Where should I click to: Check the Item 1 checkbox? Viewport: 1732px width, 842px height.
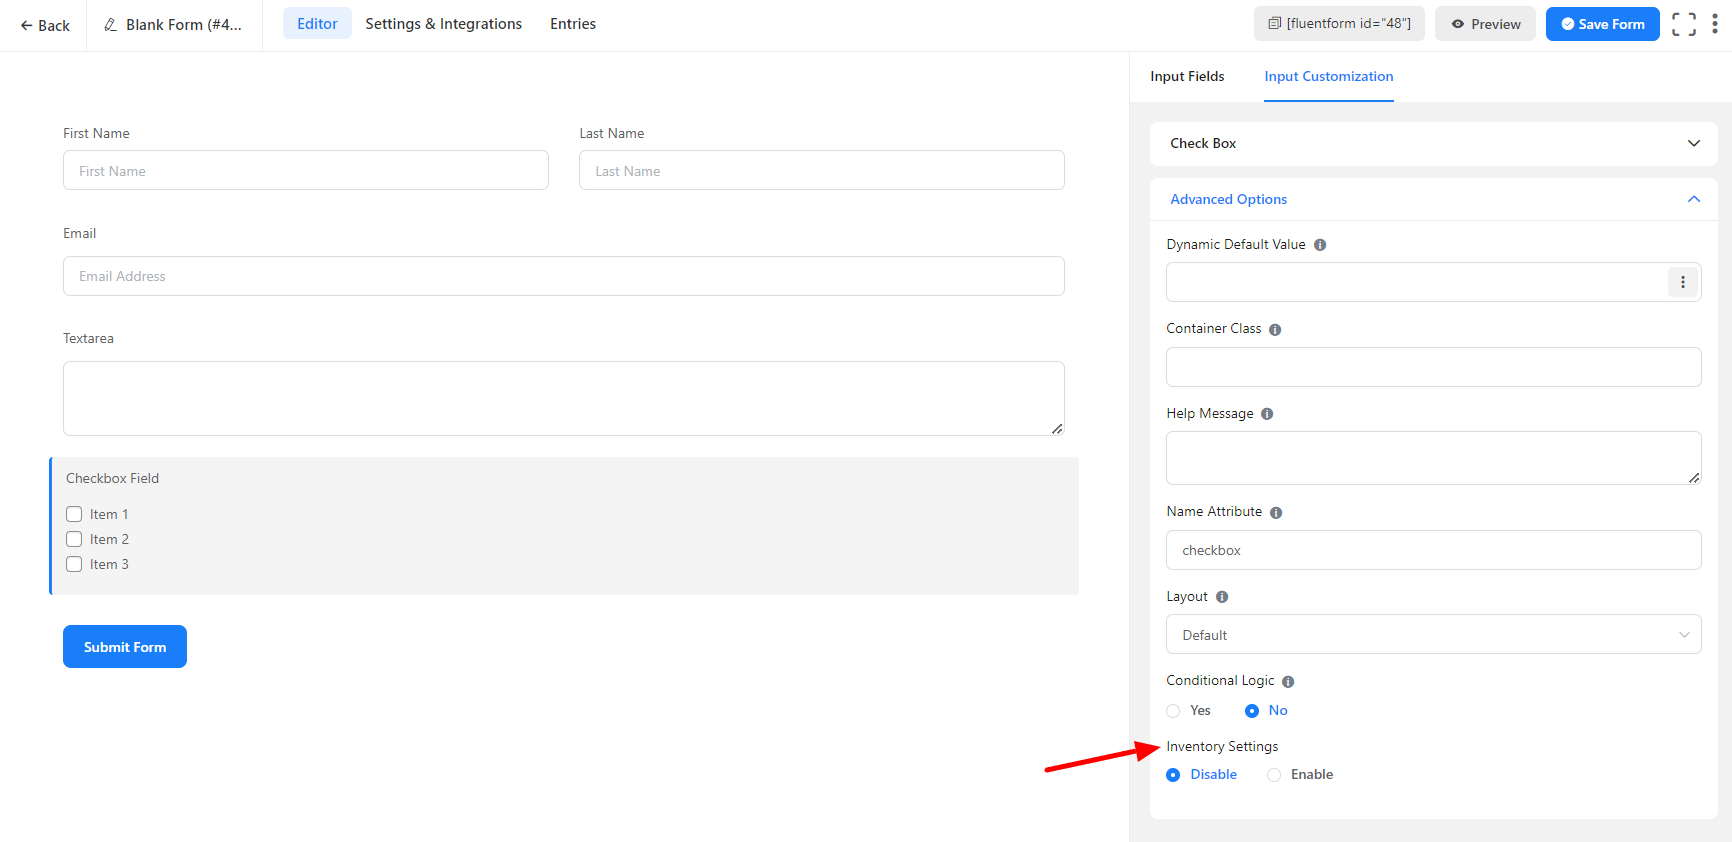coord(74,514)
